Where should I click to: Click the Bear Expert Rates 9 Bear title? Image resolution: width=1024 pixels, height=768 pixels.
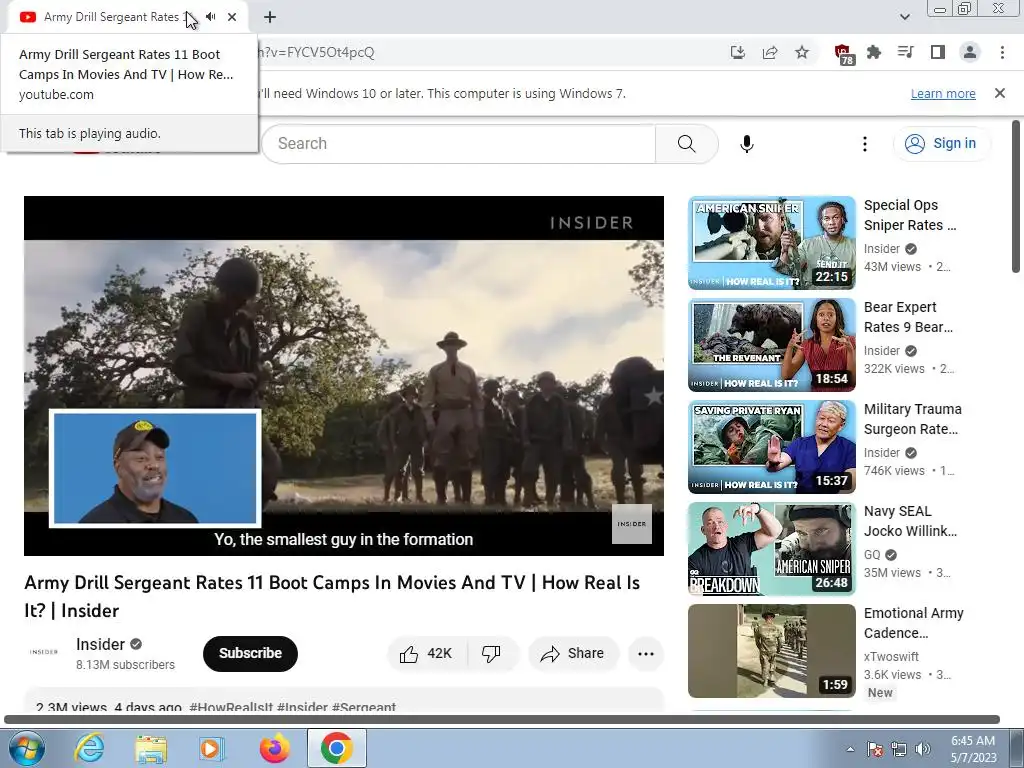pyautogui.click(x=908, y=317)
